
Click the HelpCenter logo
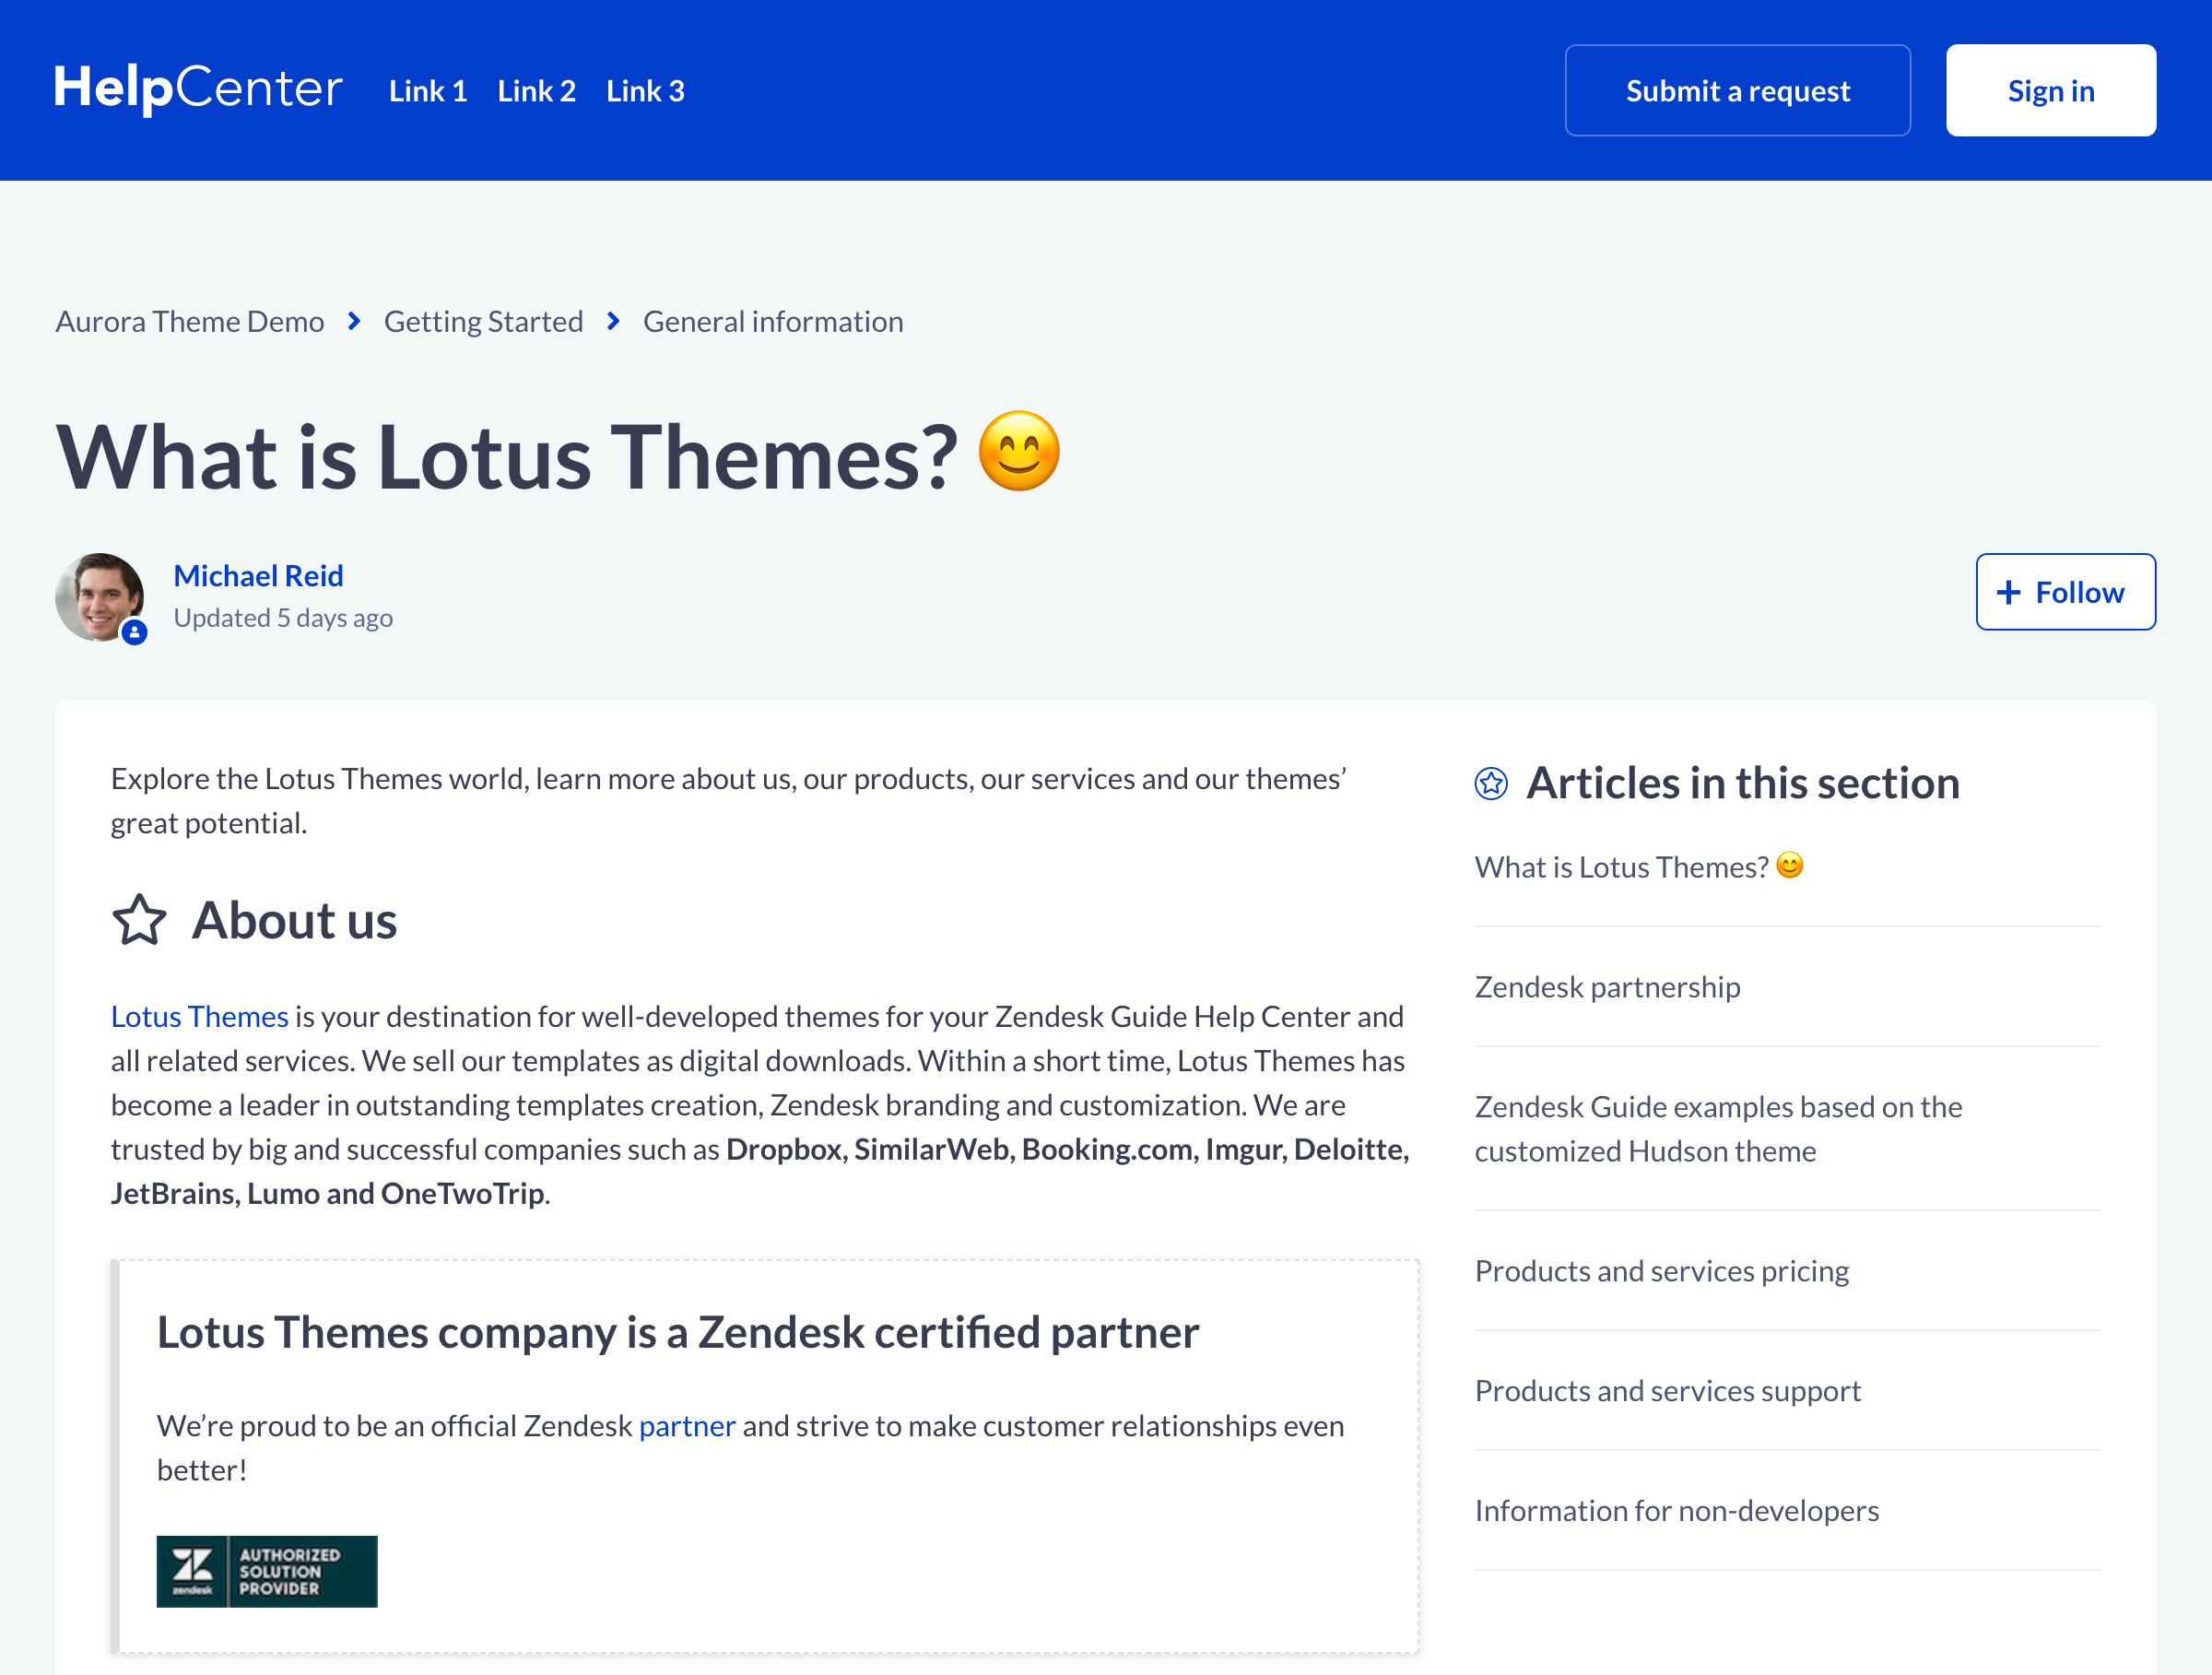tap(198, 89)
